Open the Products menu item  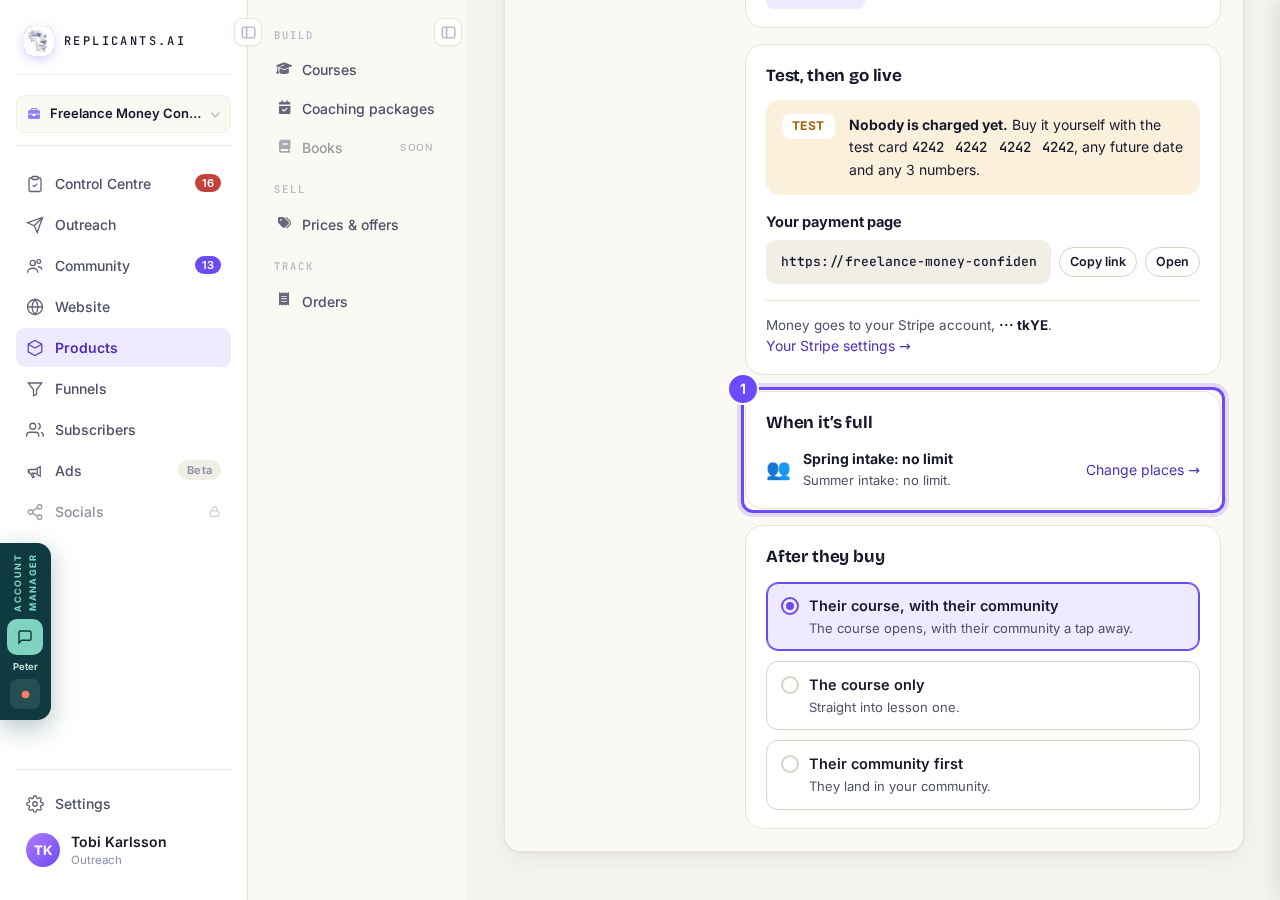123,348
